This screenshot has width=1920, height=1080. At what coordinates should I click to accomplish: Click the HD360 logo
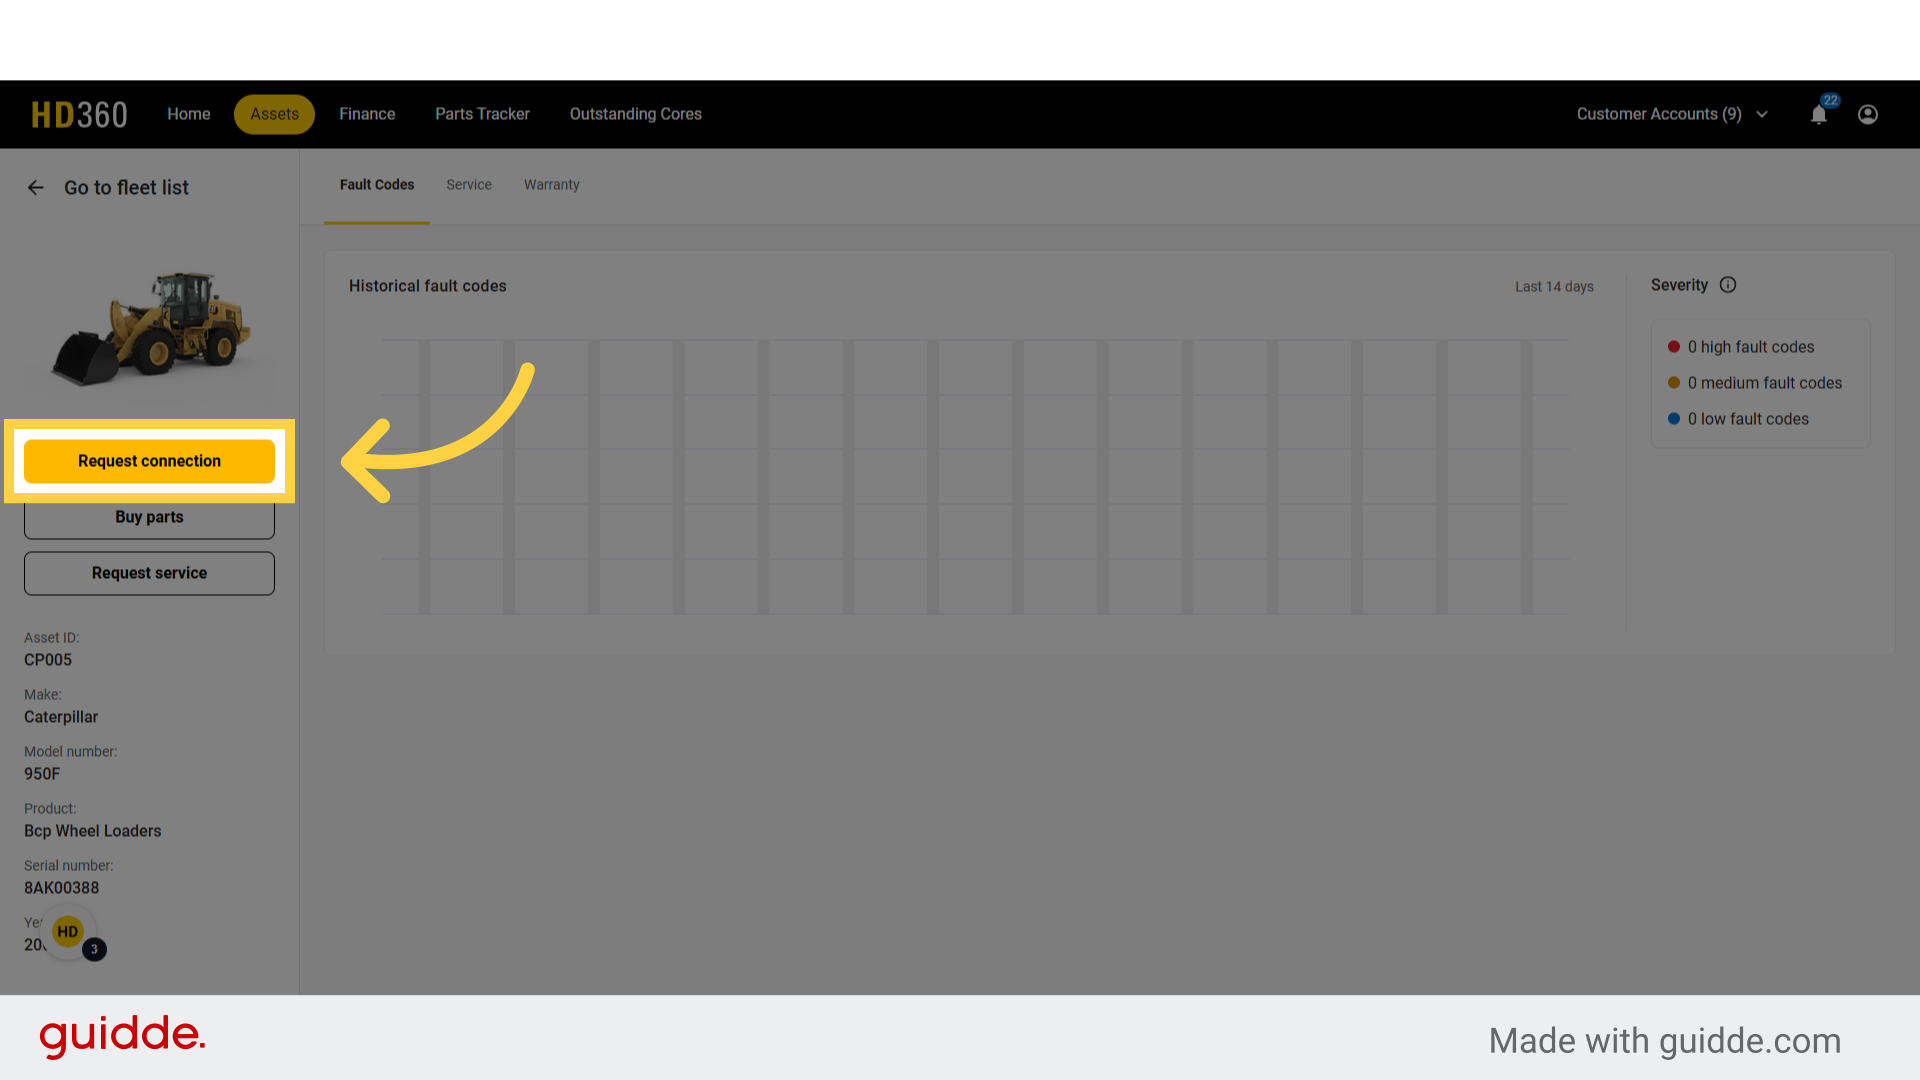pos(79,115)
